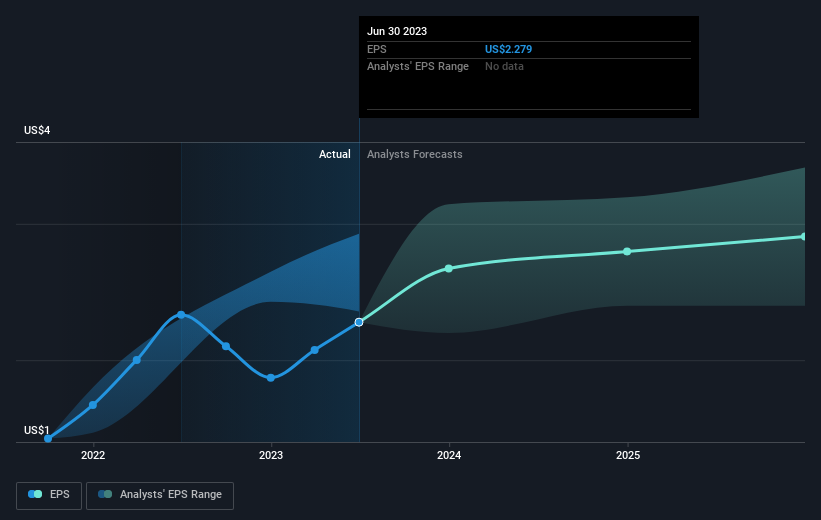
Task: Click the EPS data point just before the mid-2022 peak
Action: point(137,360)
